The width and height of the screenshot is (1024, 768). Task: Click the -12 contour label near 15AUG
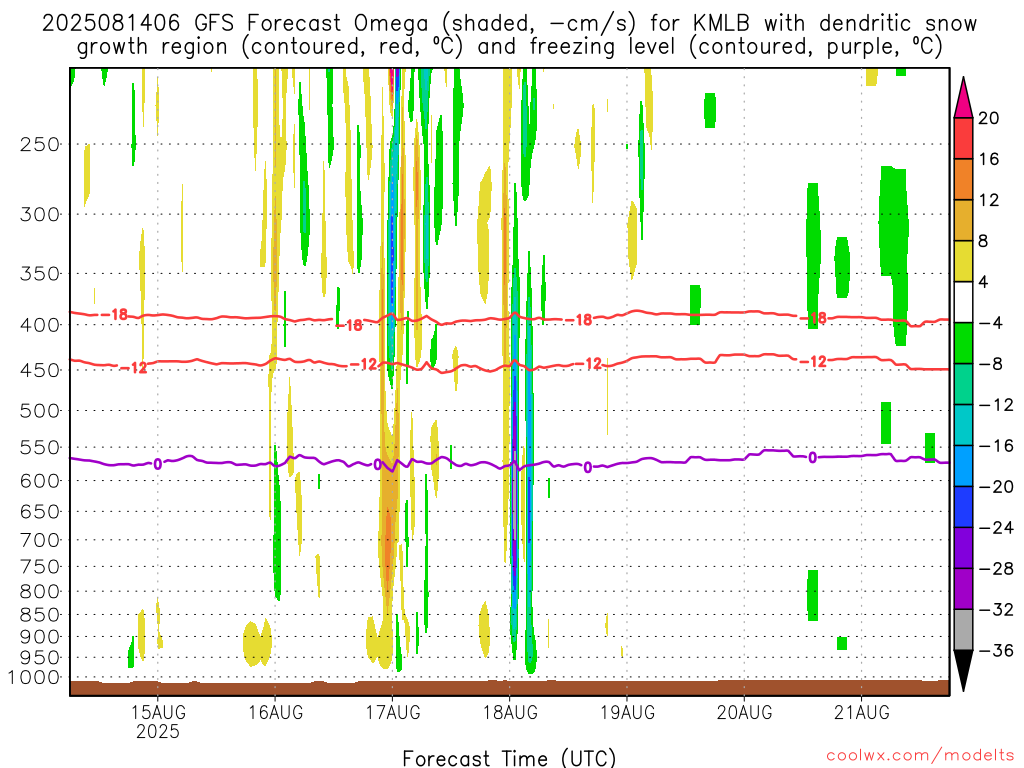135,368
